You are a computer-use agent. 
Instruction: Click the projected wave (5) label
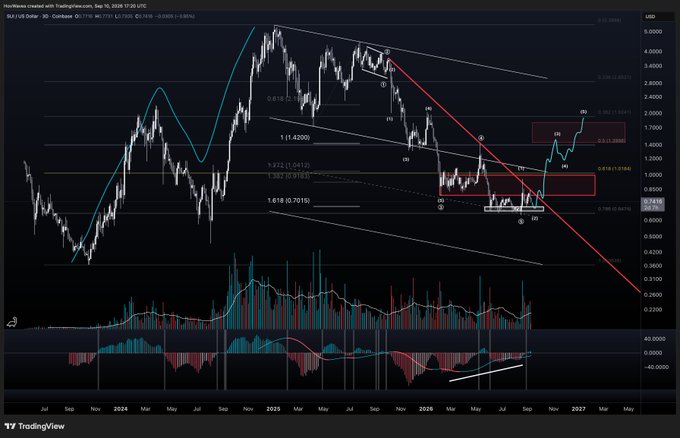pos(583,112)
